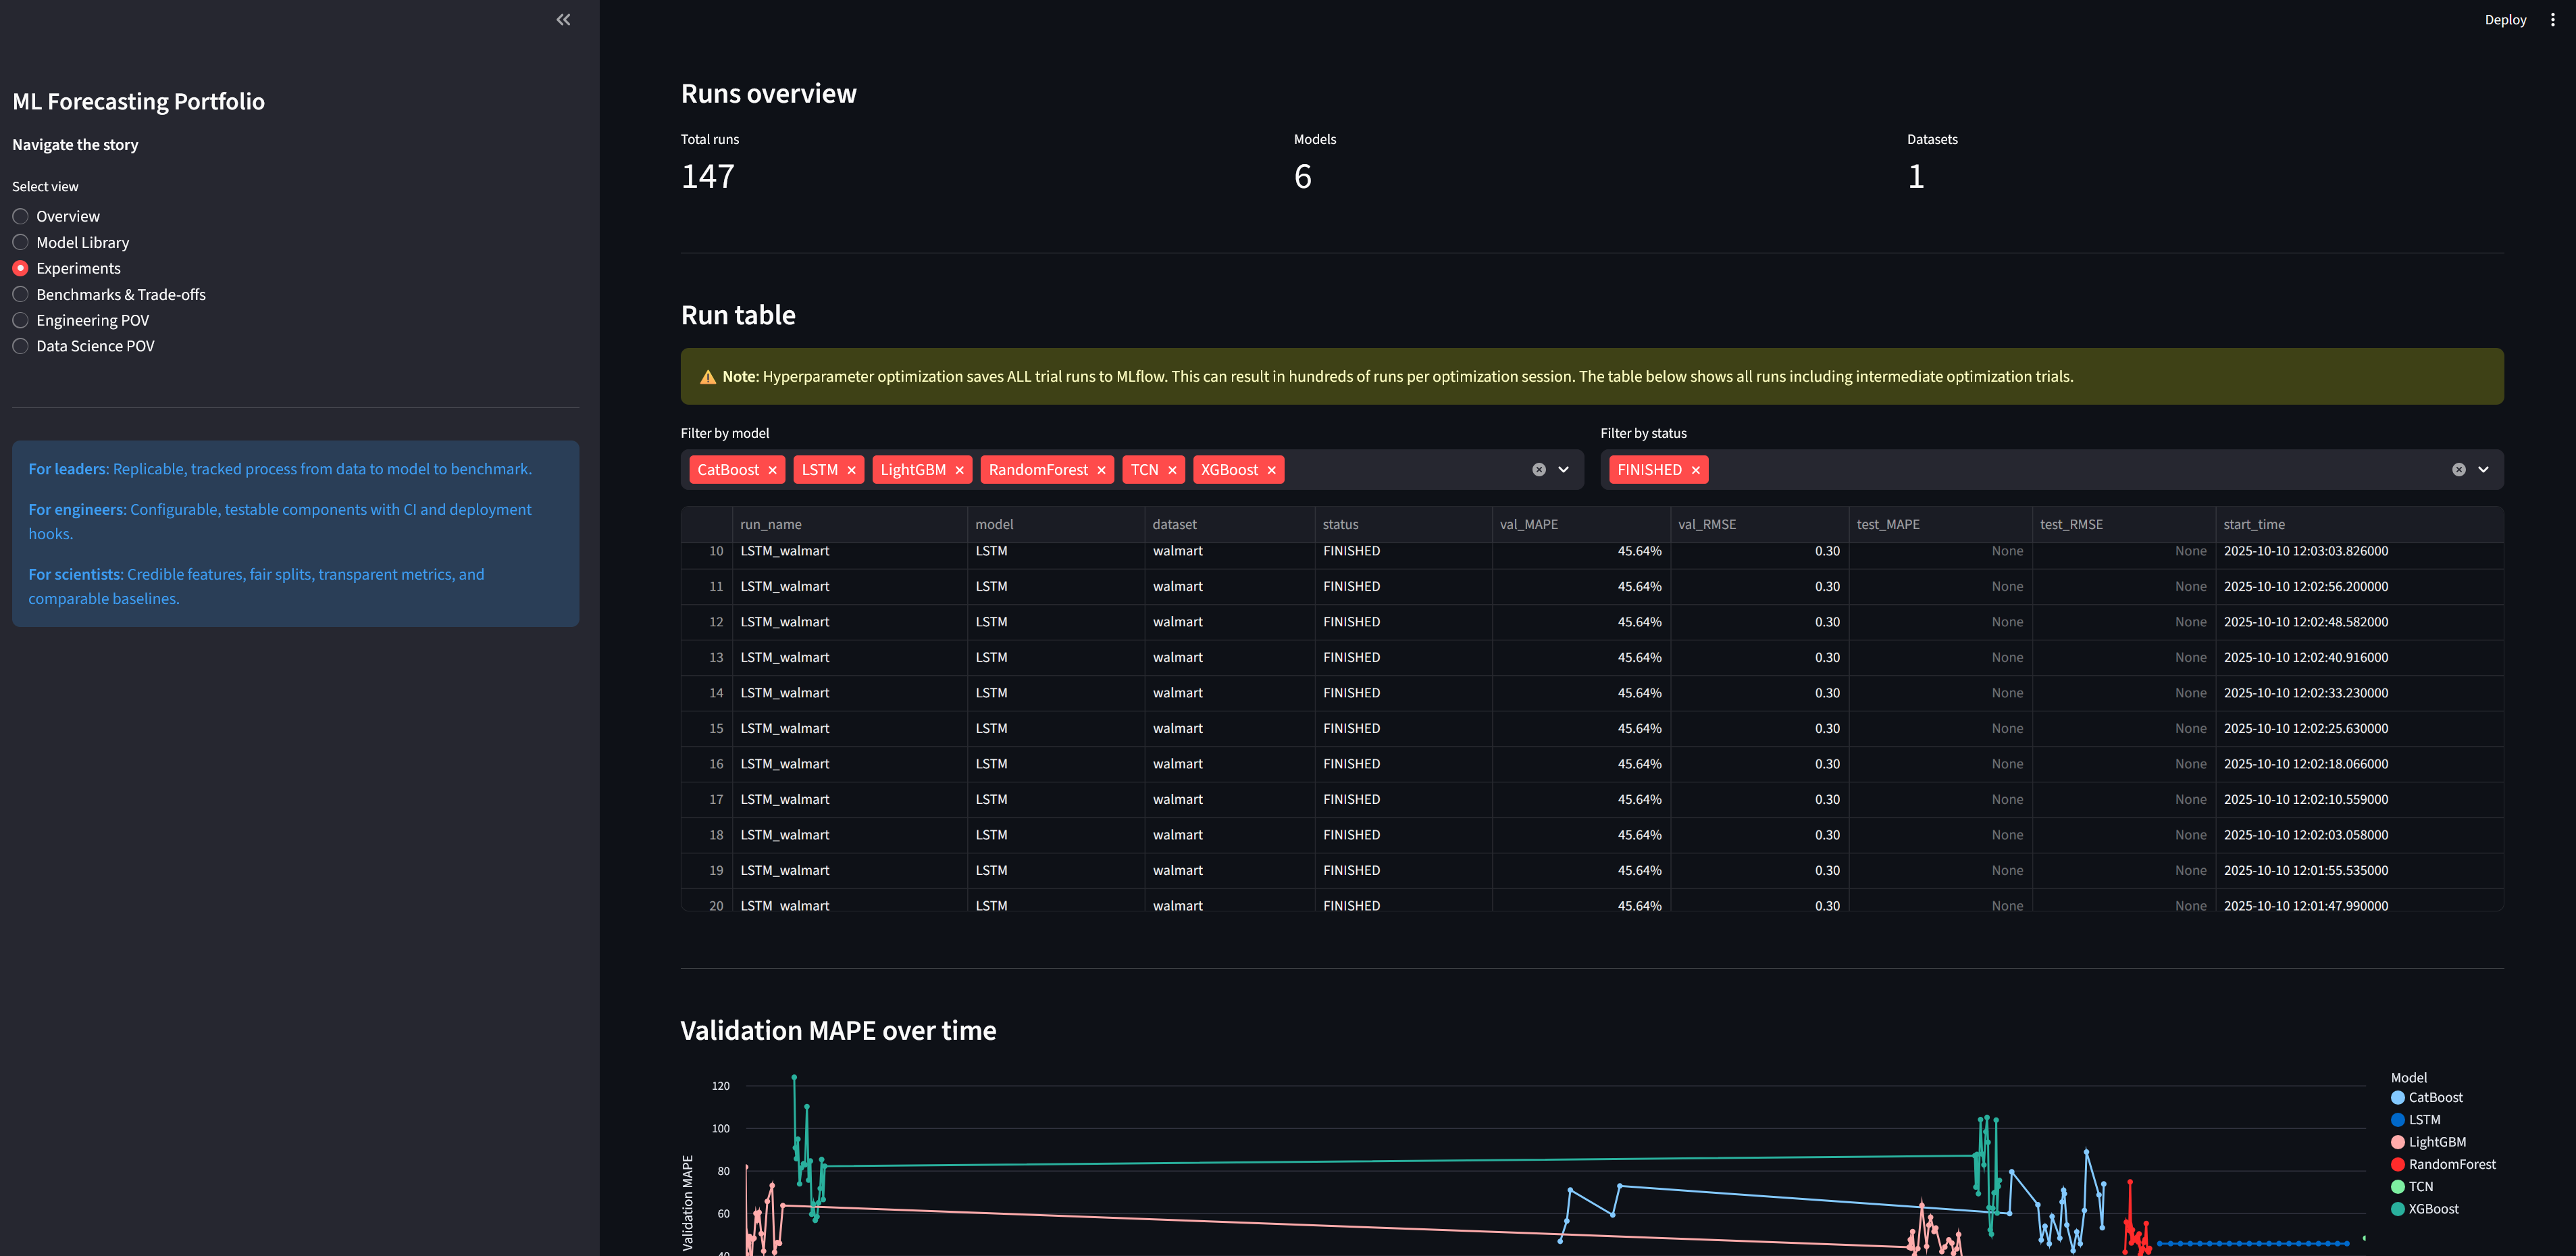Screen dimensions: 2576x1256
Task: Click the start_time cell 2025-10-10 12:02:03.058000
Action: 2359,835
